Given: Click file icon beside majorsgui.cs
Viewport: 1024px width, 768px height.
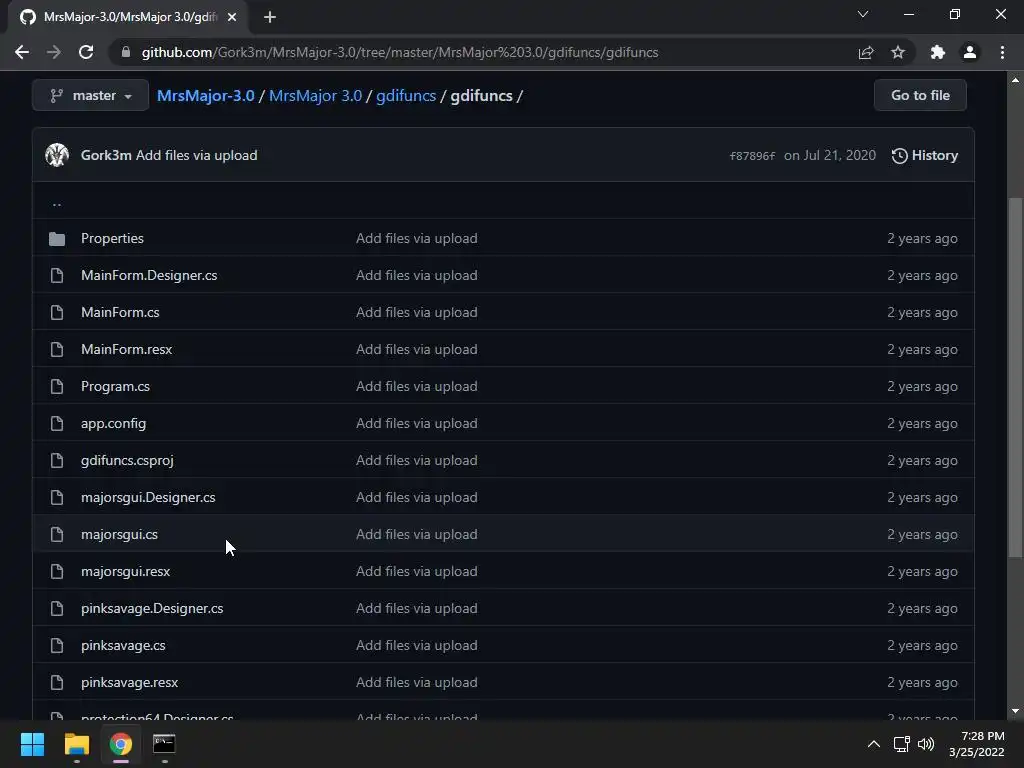Looking at the screenshot, I should coord(57,535).
